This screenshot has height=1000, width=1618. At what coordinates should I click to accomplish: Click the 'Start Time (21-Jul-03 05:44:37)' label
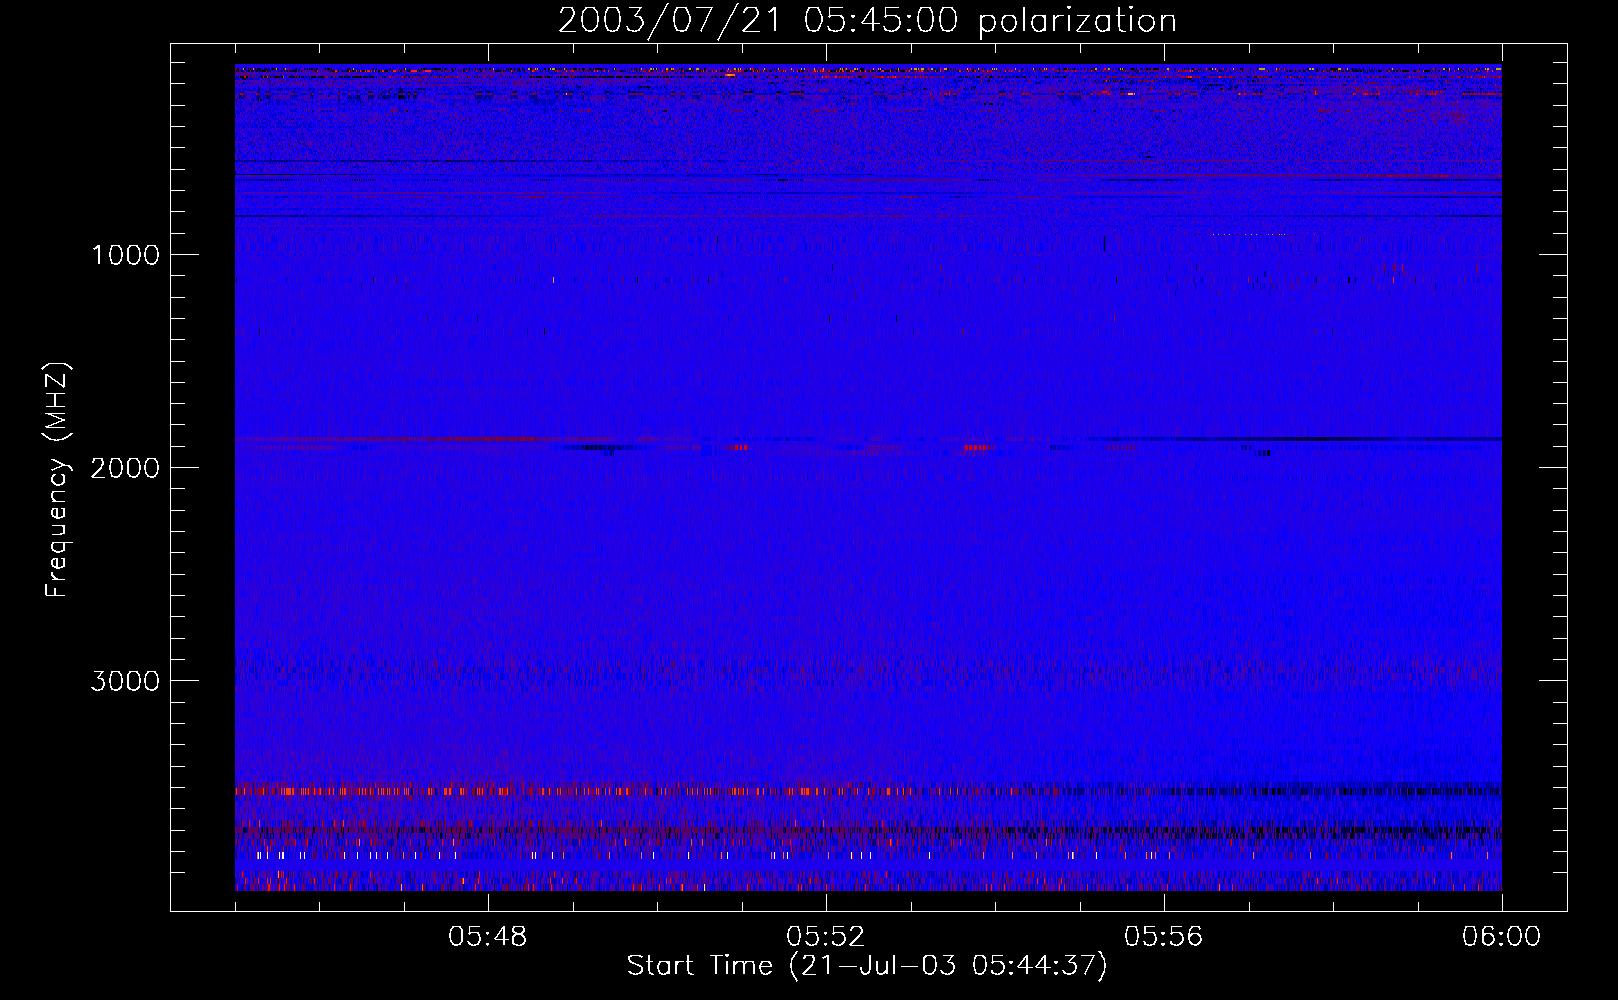[867, 966]
